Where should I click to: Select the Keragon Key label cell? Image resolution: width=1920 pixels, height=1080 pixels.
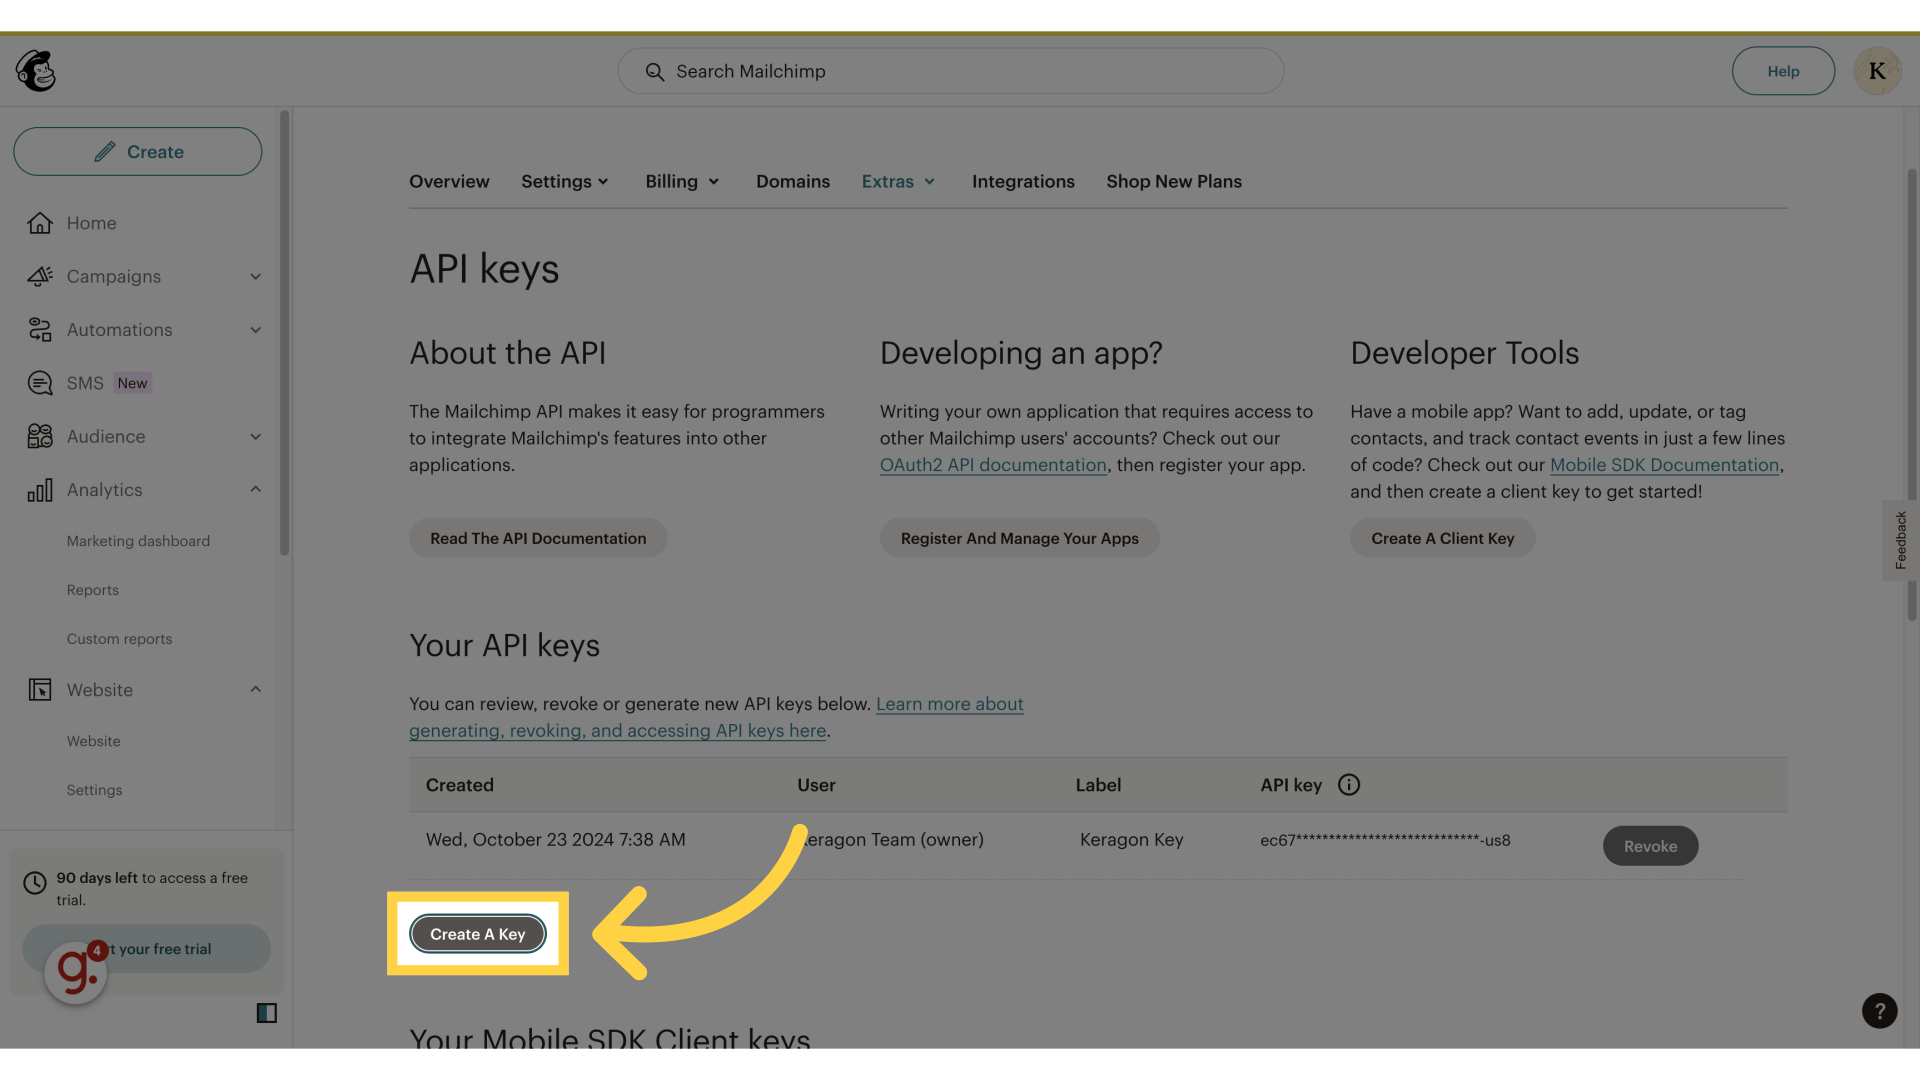click(x=1132, y=840)
